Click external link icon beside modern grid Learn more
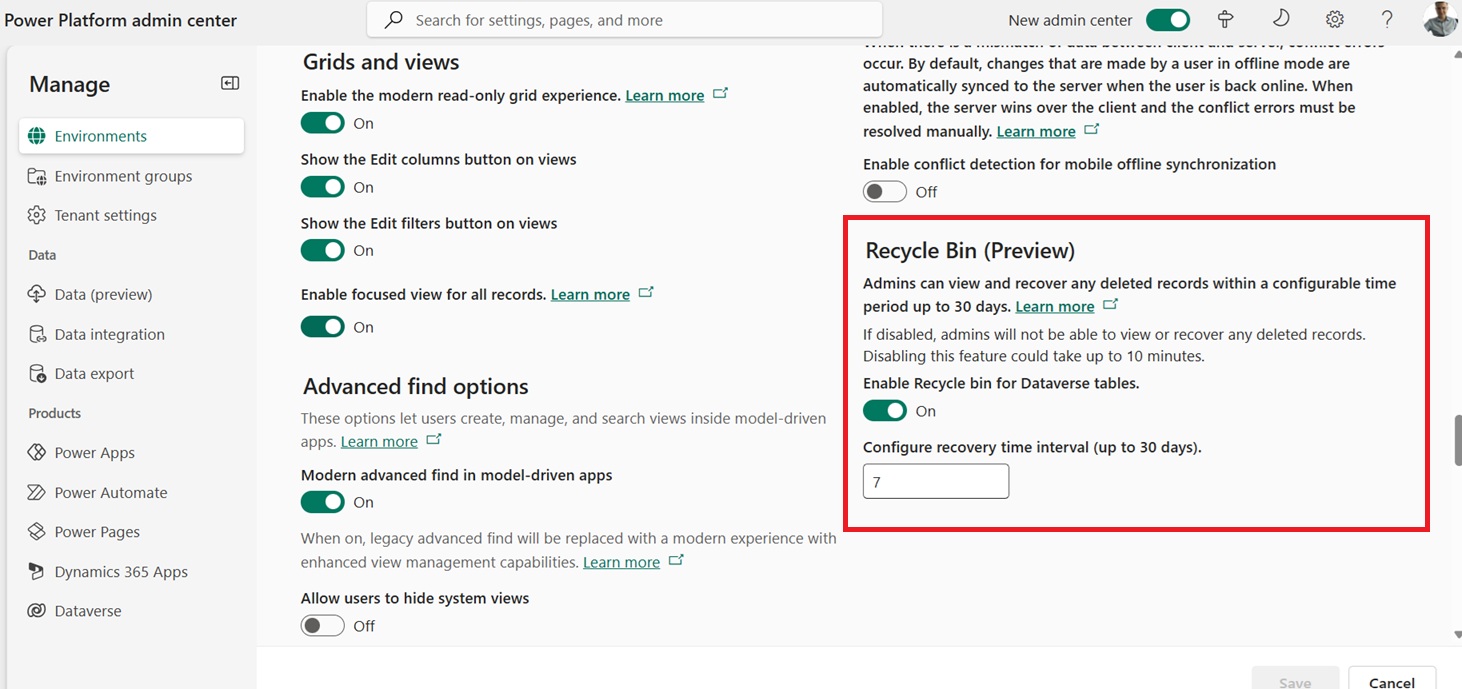This screenshot has height=689, width=1462. tap(720, 94)
